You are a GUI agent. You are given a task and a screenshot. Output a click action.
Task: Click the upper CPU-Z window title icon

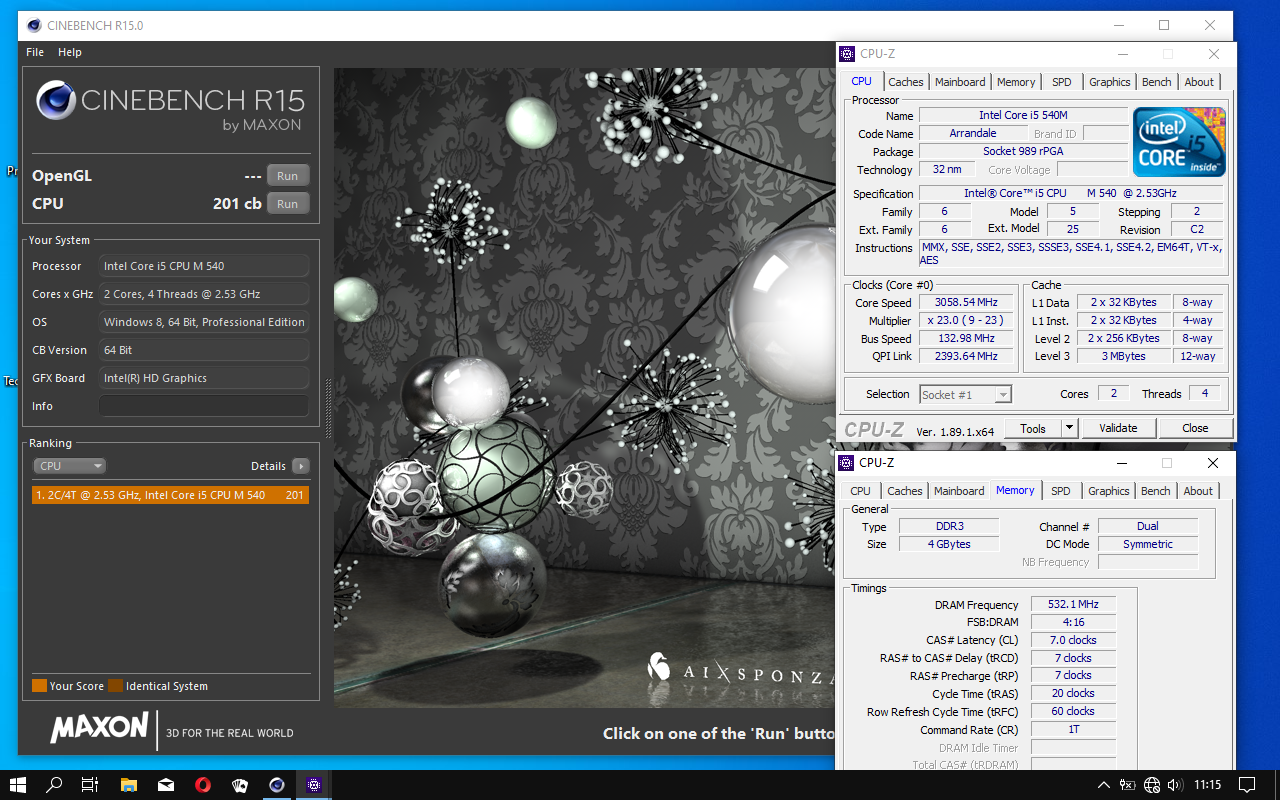pos(847,54)
